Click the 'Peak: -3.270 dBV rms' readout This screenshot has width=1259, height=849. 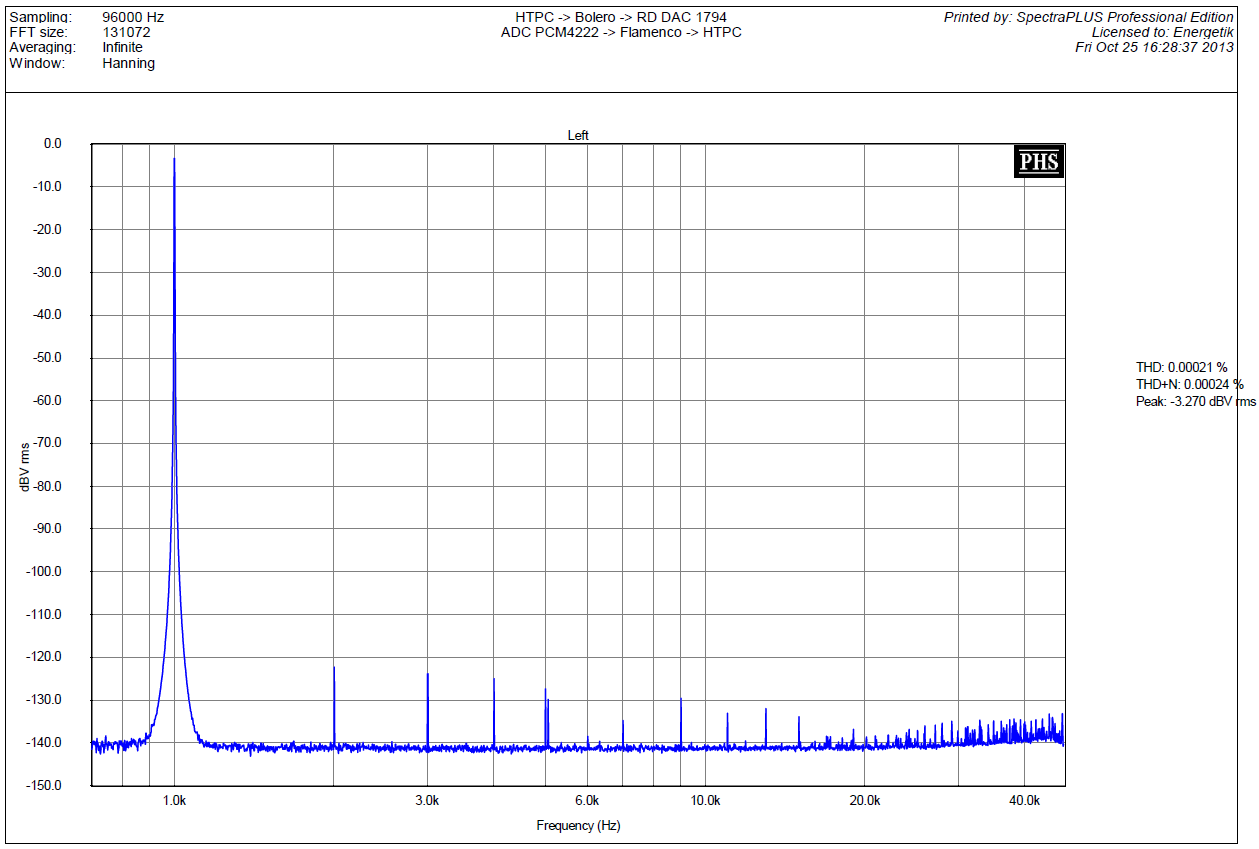click(x=1195, y=401)
